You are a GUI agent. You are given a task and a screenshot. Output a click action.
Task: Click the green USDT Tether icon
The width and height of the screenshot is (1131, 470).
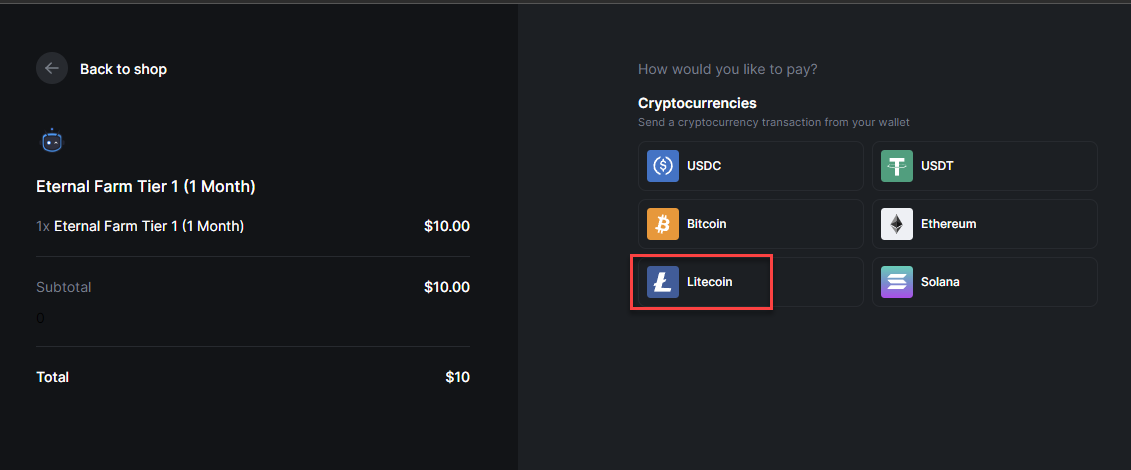pyautogui.click(x=897, y=166)
